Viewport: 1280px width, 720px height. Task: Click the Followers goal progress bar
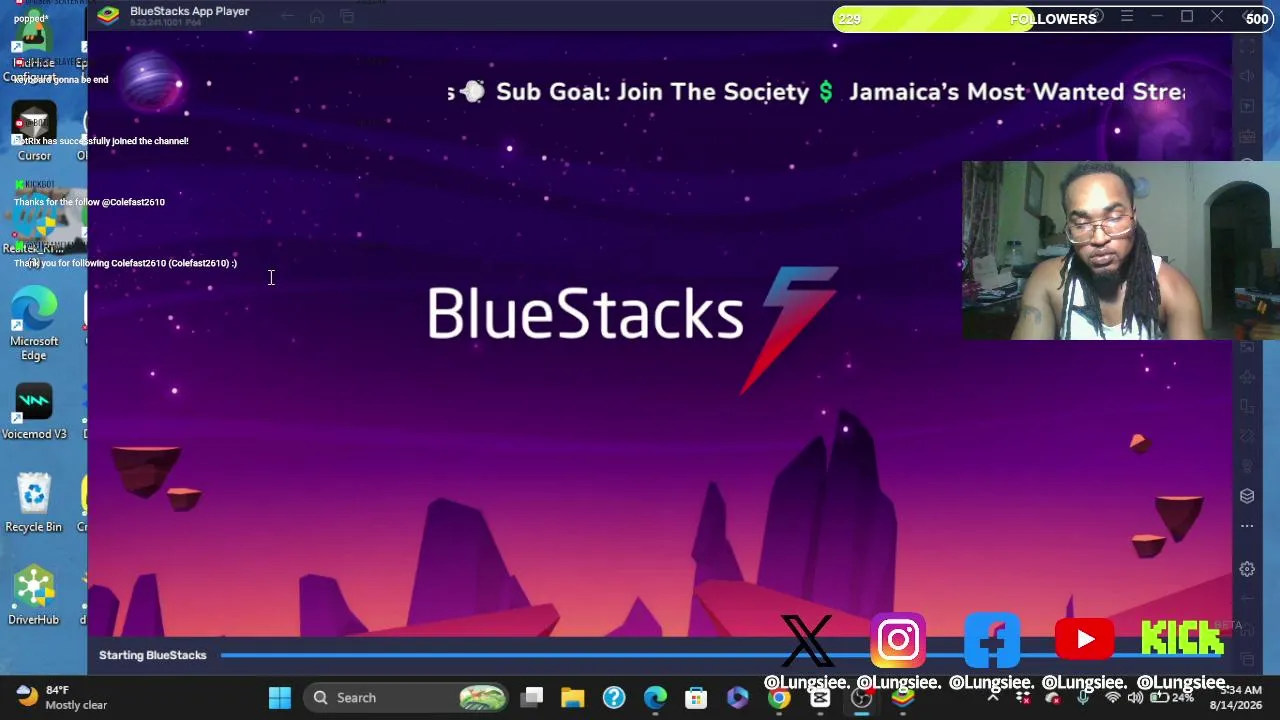click(x=1053, y=19)
